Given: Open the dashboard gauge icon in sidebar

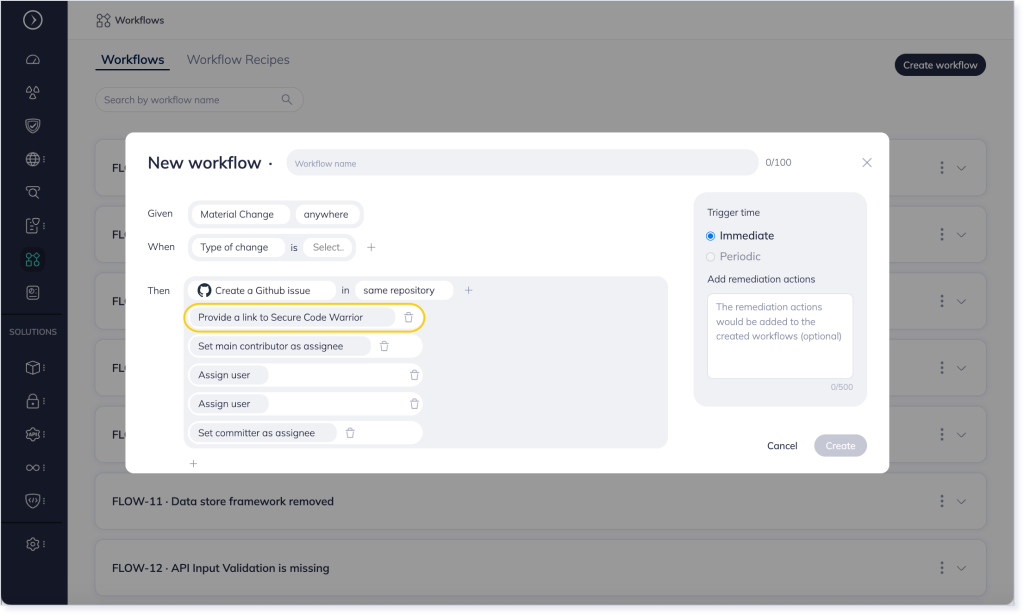Looking at the screenshot, I should pos(33,59).
